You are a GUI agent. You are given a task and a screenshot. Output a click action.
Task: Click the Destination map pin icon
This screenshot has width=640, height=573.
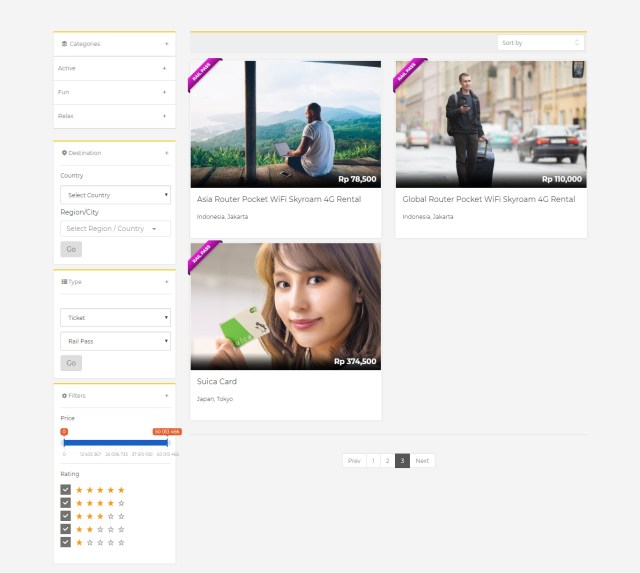pos(64,153)
